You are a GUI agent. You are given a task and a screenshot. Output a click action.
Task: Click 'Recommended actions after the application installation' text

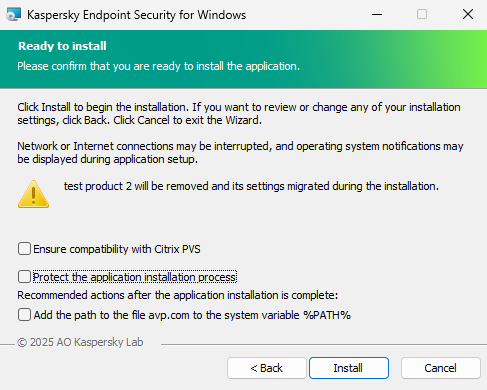point(178,295)
